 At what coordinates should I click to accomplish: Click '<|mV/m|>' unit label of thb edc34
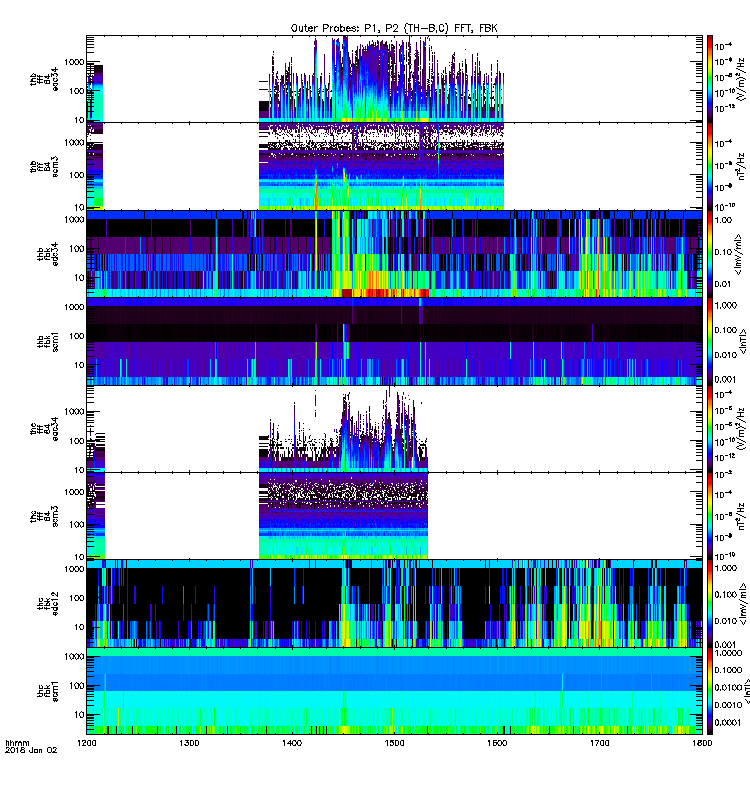click(x=739, y=254)
